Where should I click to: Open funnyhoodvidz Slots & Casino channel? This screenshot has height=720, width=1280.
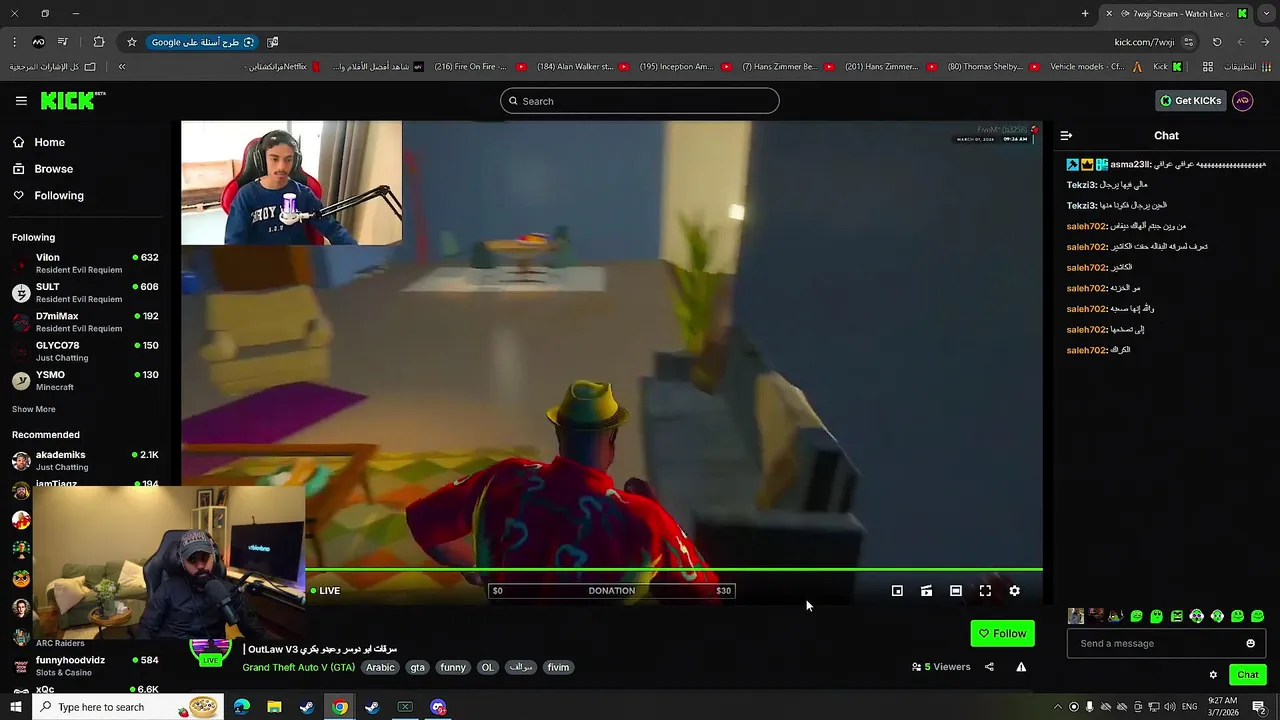coord(86,666)
